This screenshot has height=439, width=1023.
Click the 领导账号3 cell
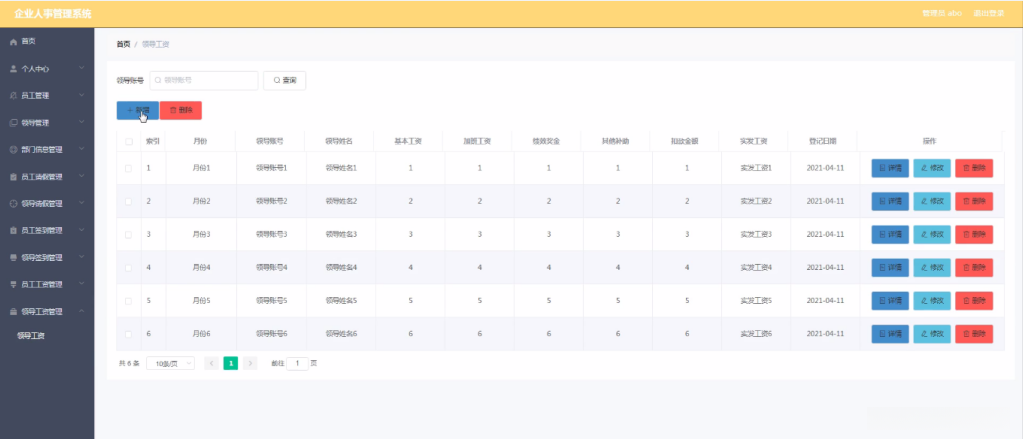pos(271,234)
